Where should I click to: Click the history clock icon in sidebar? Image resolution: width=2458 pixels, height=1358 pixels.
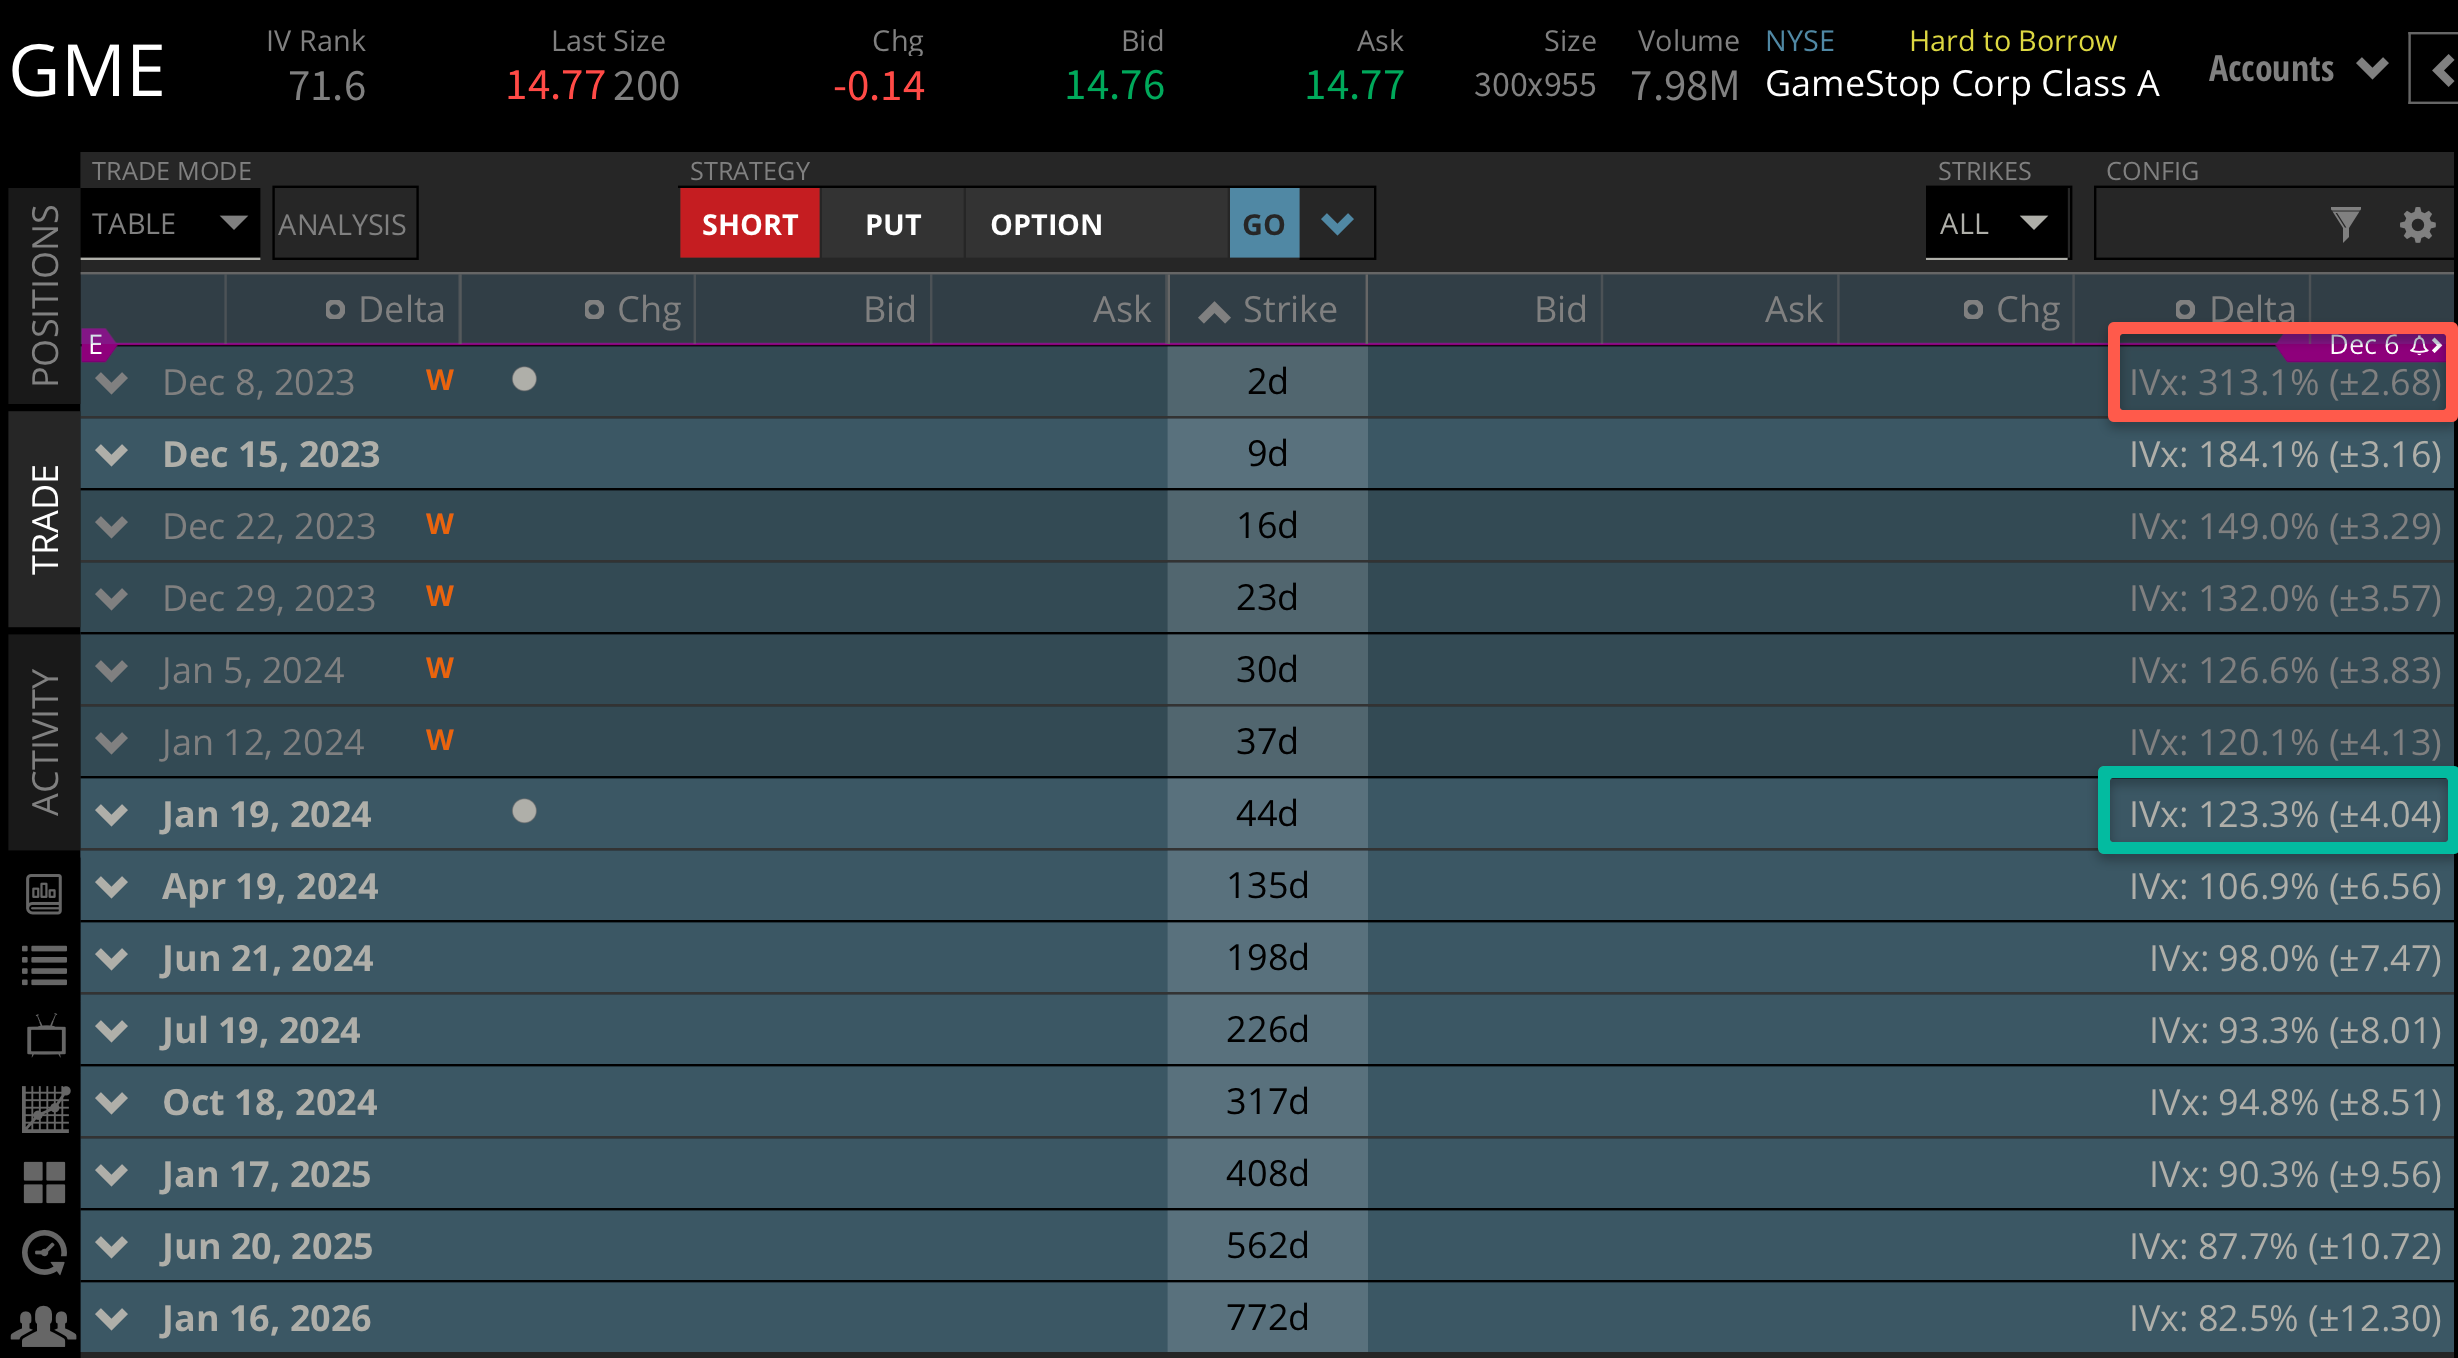(45, 1252)
